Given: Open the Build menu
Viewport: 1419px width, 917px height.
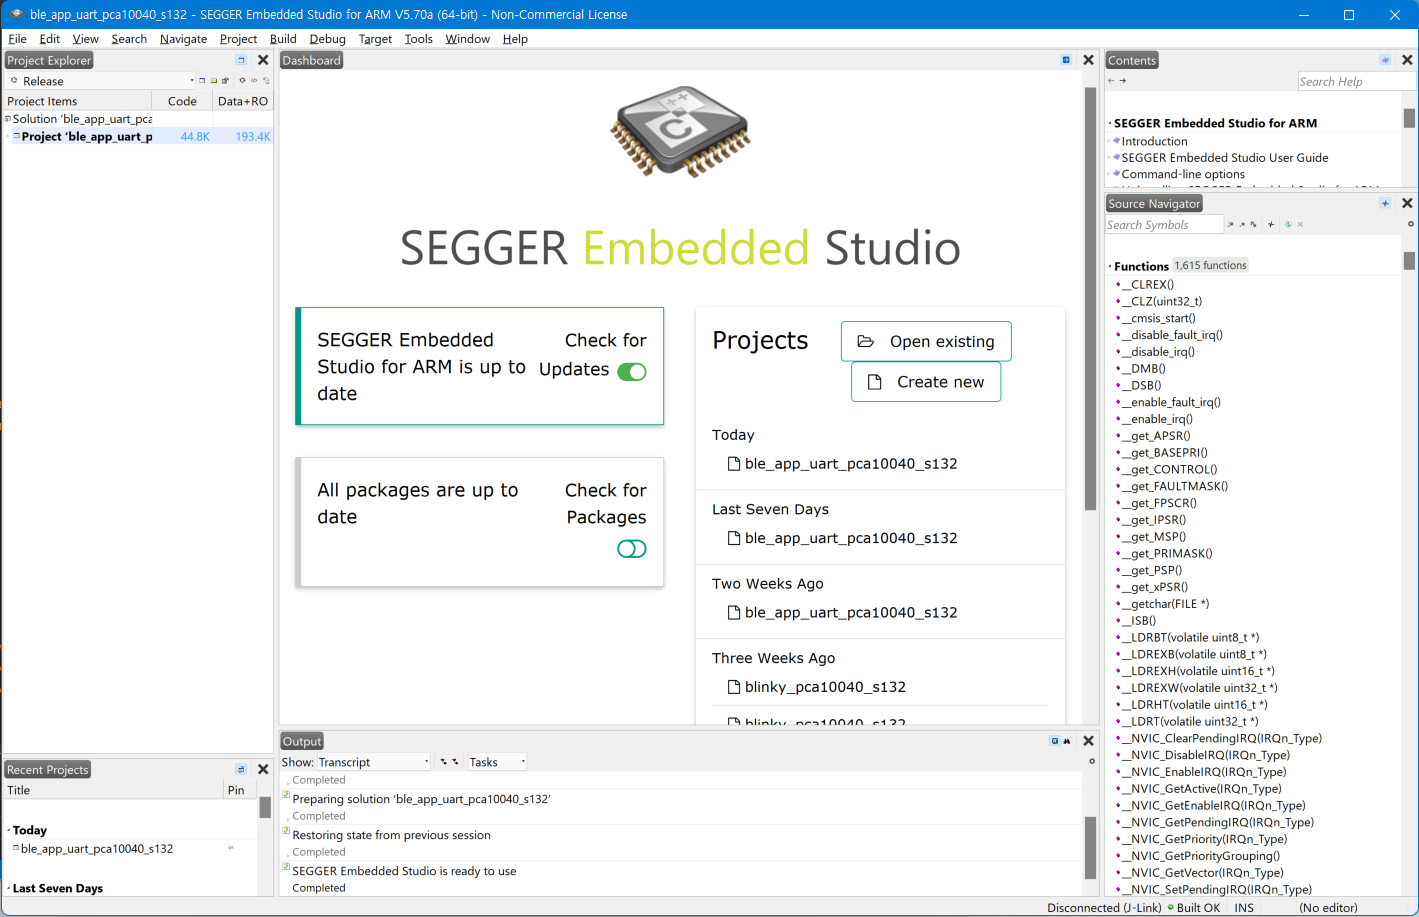Looking at the screenshot, I should (283, 39).
